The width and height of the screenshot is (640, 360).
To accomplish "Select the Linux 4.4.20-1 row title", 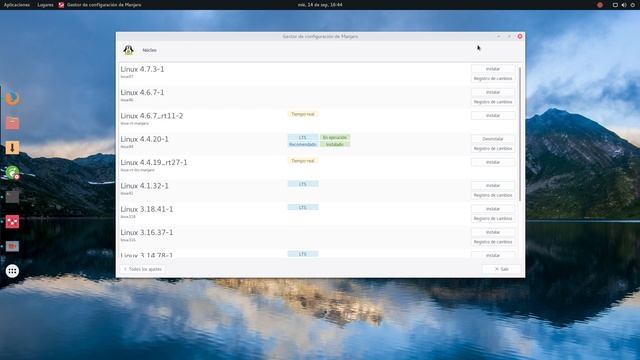I will (144, 139).
